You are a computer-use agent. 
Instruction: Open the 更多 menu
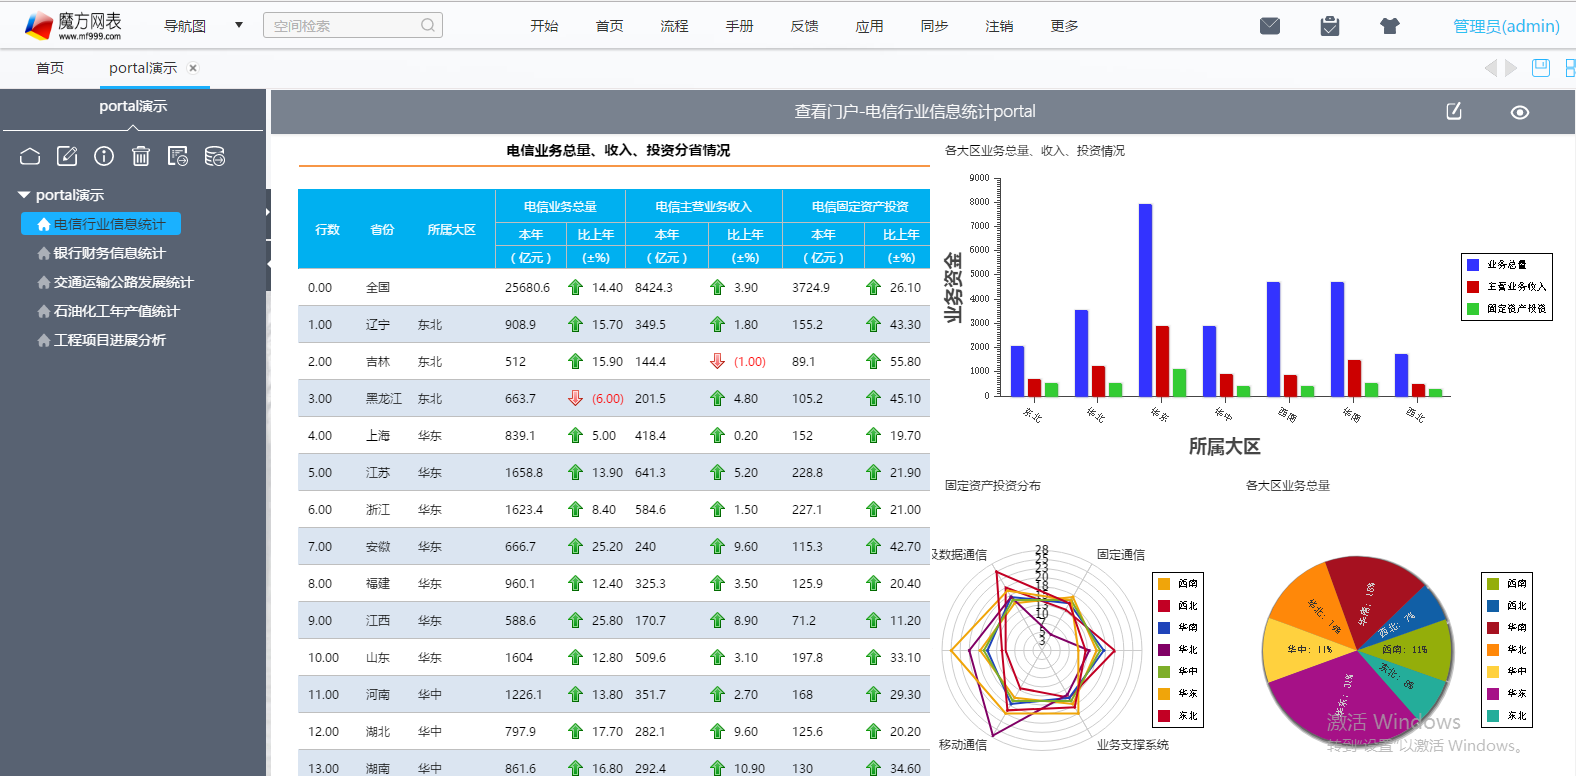point(1064,26)
